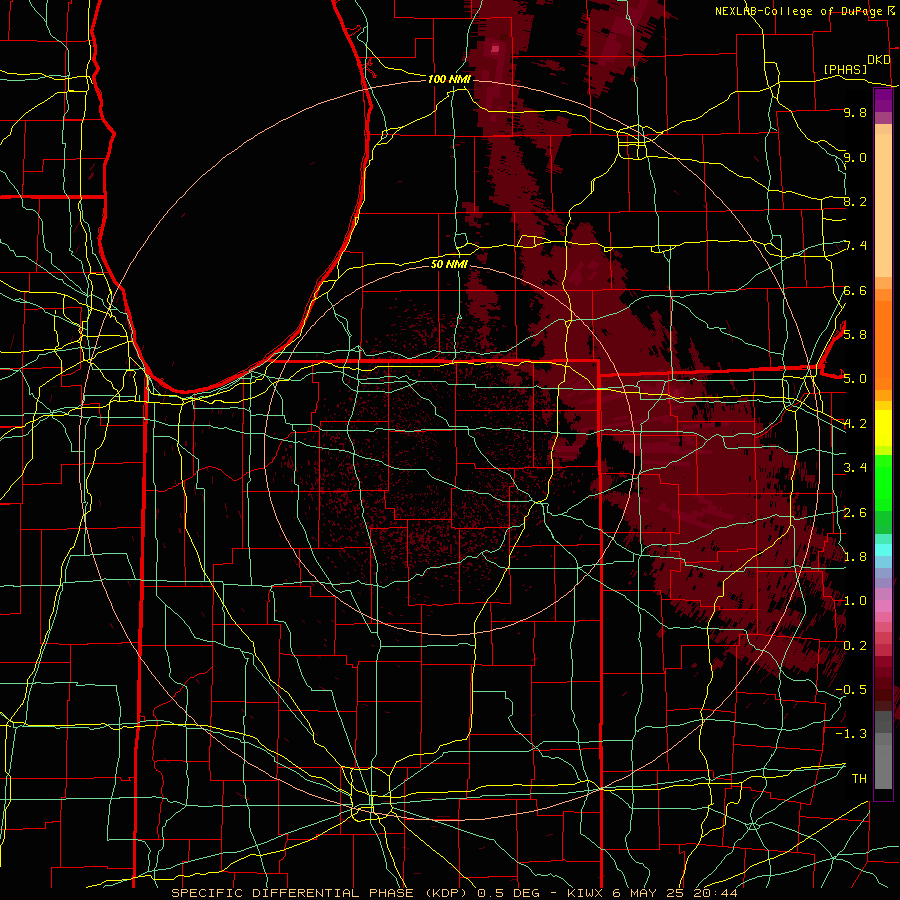Pick the purple band atop the color scale
This screenshot has width=900, height=900.
883,100
